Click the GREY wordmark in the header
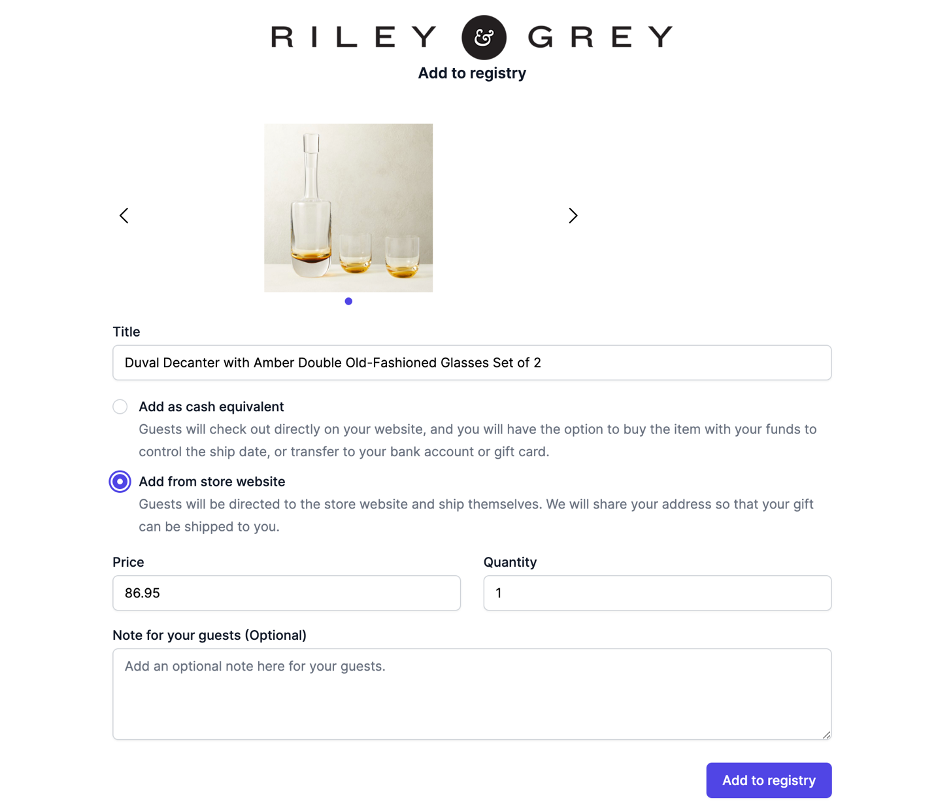Screen dimensions: 936x802 point(601,36)
